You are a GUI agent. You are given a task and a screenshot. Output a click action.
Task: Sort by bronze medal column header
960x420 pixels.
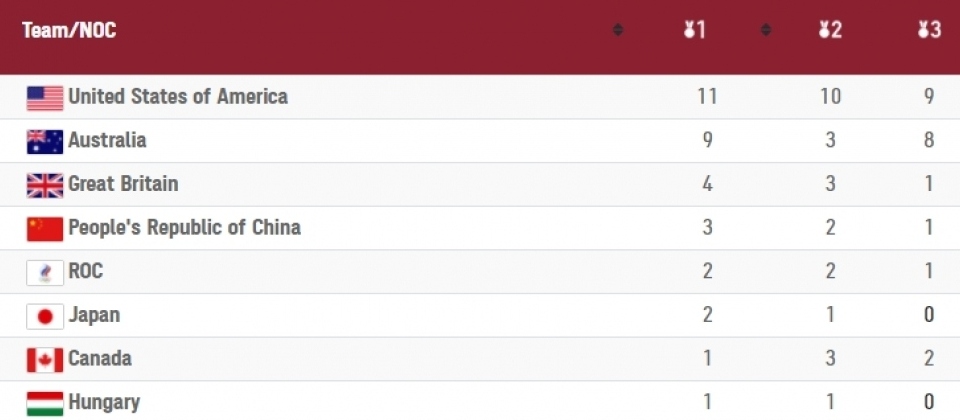(929, 30)
